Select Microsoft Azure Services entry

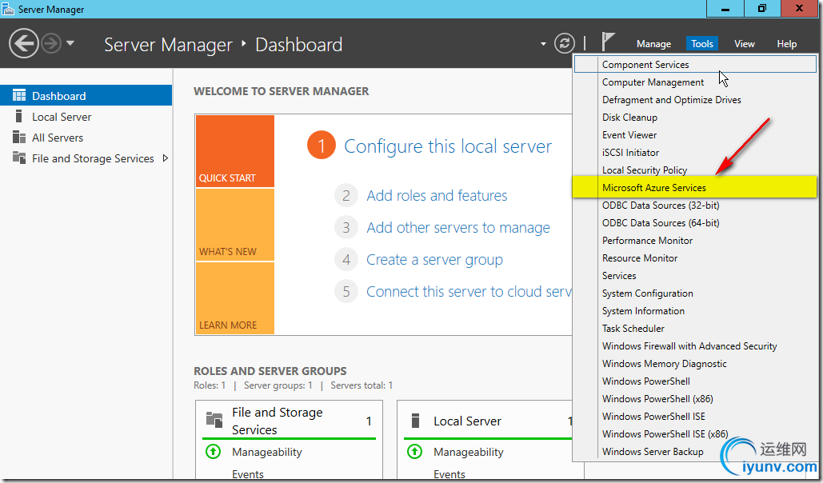pyautogui.click(x=695, y=187)
